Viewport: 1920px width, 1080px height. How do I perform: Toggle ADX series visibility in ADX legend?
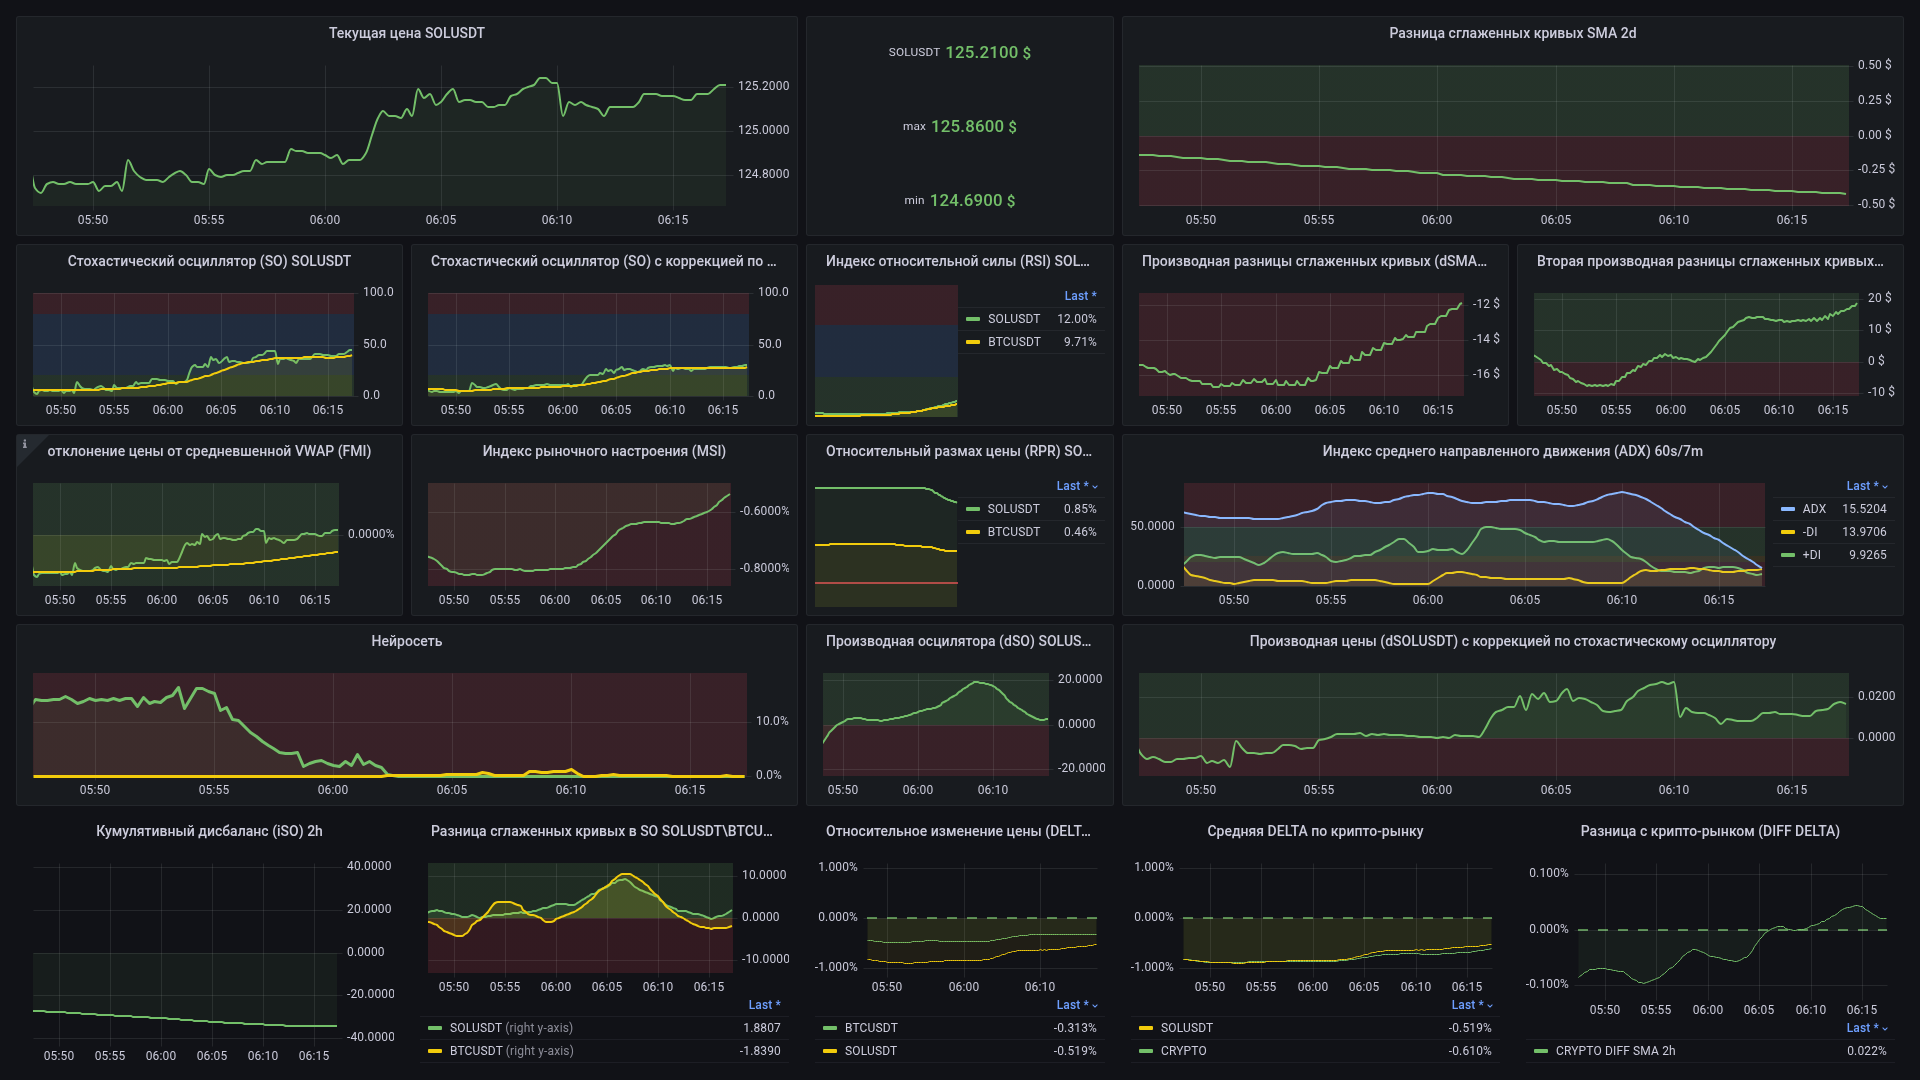[1814, 509]
